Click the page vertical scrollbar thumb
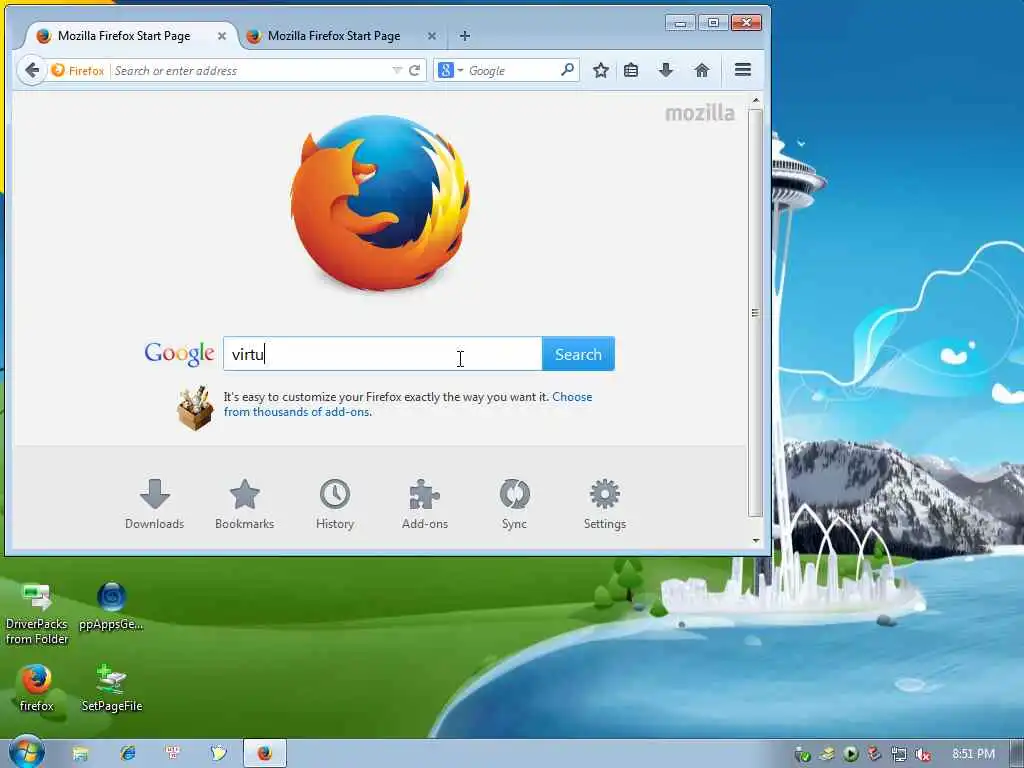Screen dimensions: 1024x768 756,313
